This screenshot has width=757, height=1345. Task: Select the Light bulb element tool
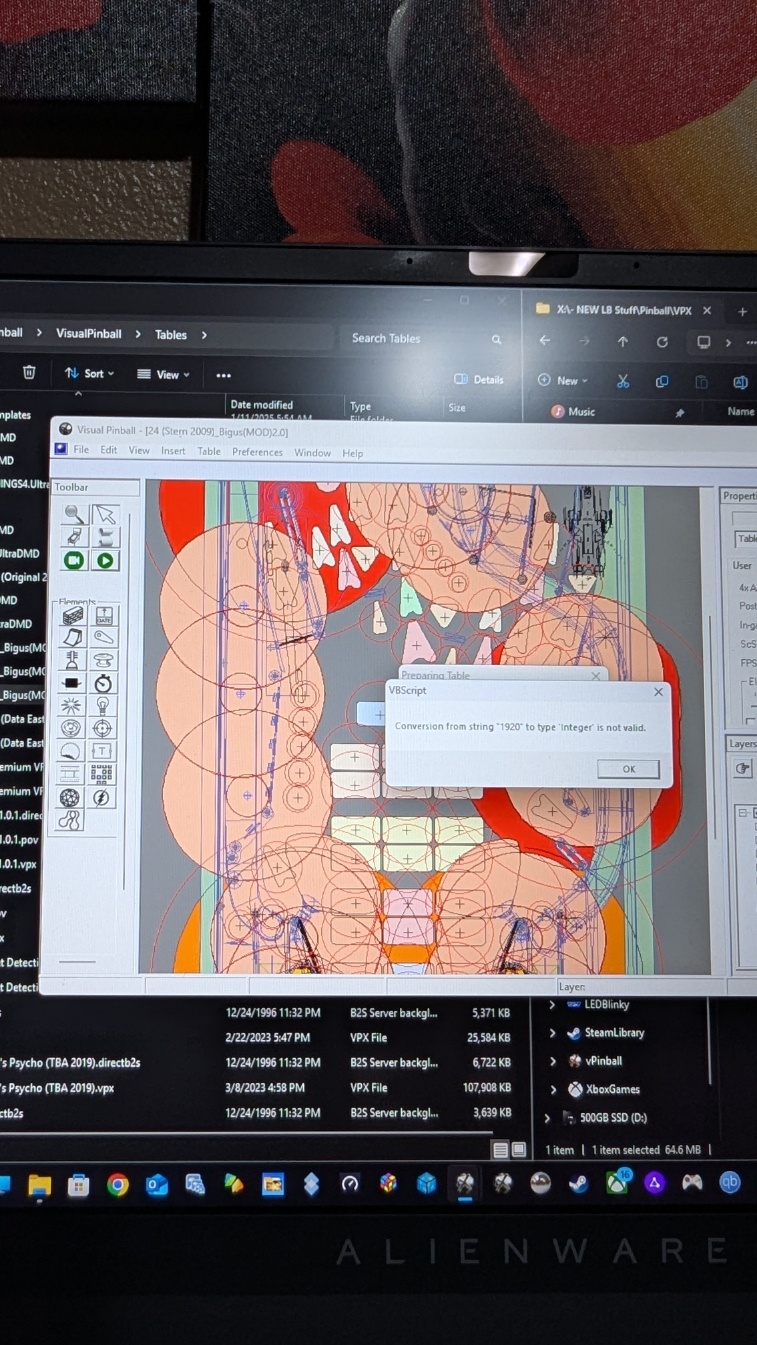coord(103,706)
